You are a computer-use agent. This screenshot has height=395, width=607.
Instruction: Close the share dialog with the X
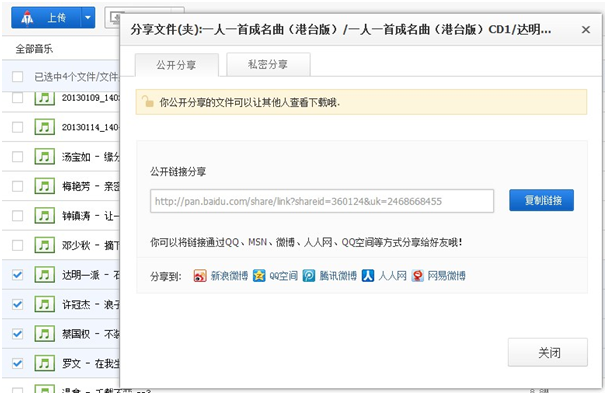586,29
